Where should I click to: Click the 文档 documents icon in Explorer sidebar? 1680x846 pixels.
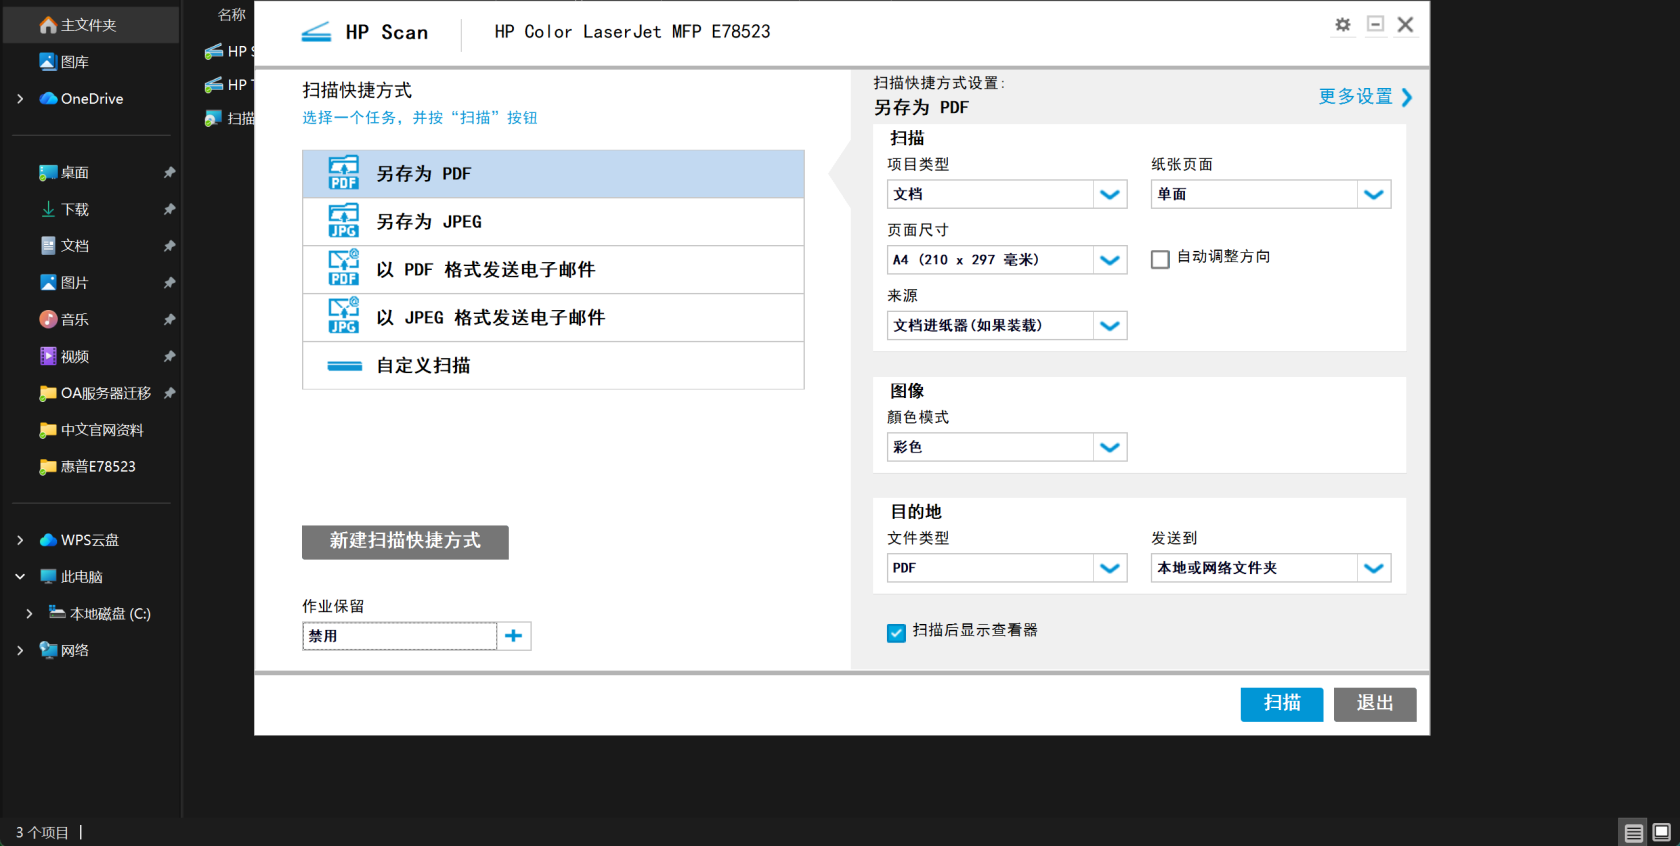pos(48,246)
